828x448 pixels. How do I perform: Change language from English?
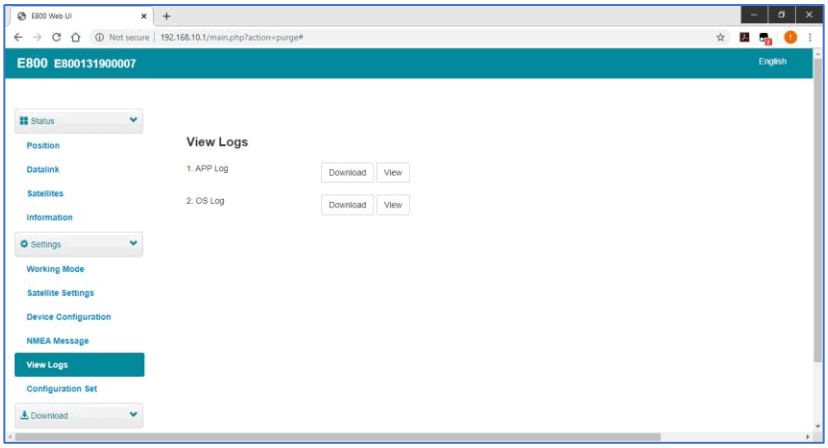coord(772,61)
